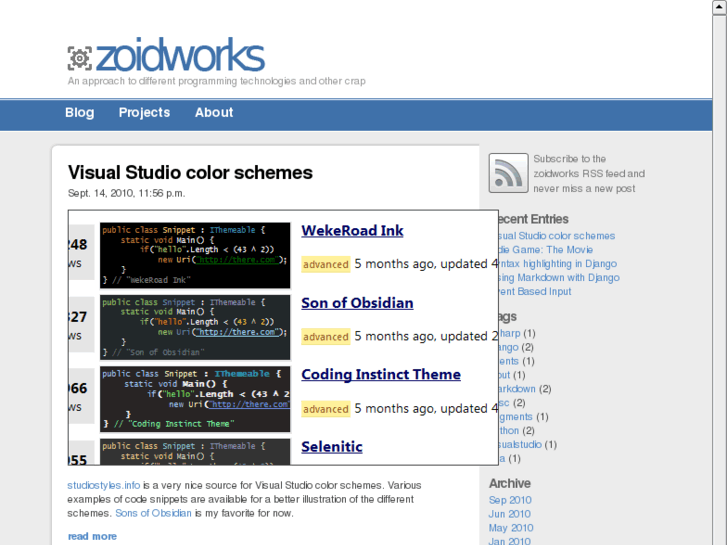Click the Son of Obsidian theme link

click(x=357, y=303)
